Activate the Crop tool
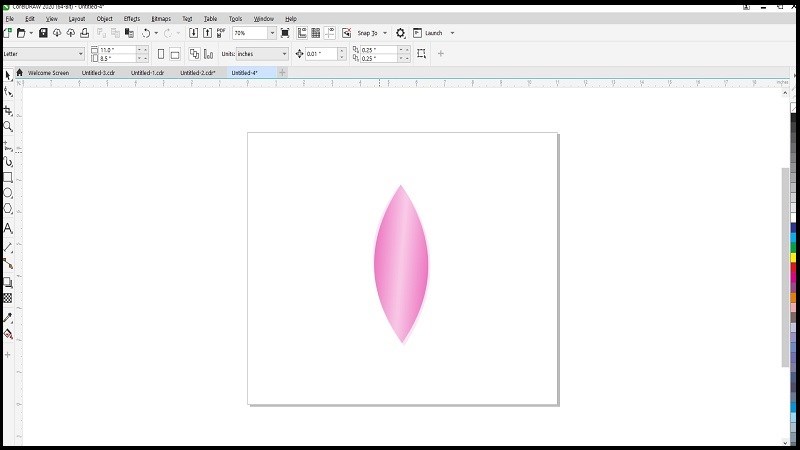Image resolution: width=800 pixels, height=450 pixels. point(8,110)
